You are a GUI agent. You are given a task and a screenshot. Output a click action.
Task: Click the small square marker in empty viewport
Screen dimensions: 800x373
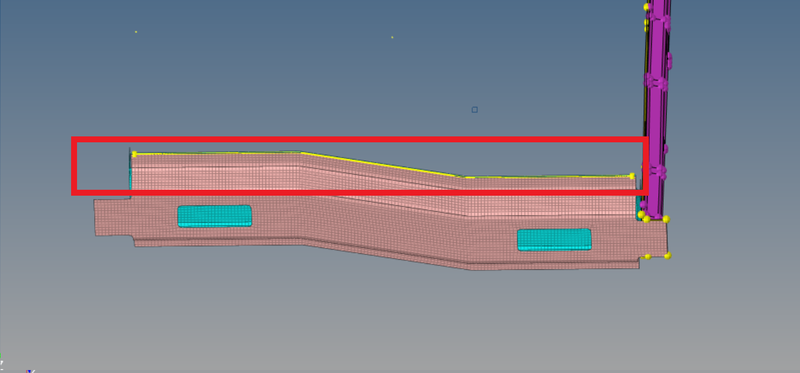[x=474, y=110]
